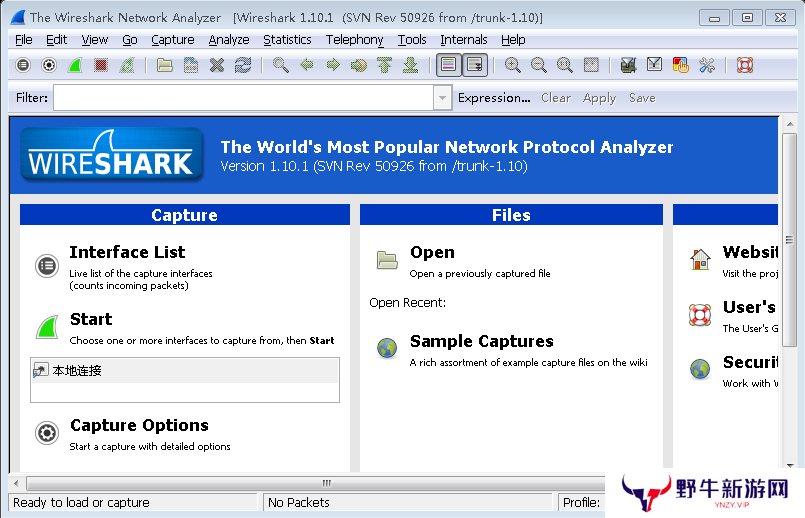Jump to the last packet icon

pyautogui.click(x=411, y=65)
